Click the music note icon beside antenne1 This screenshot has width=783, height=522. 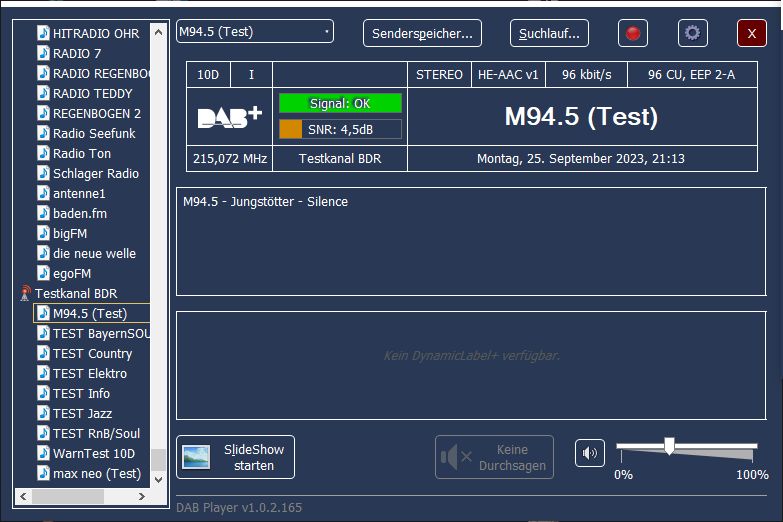pos(43,193)
